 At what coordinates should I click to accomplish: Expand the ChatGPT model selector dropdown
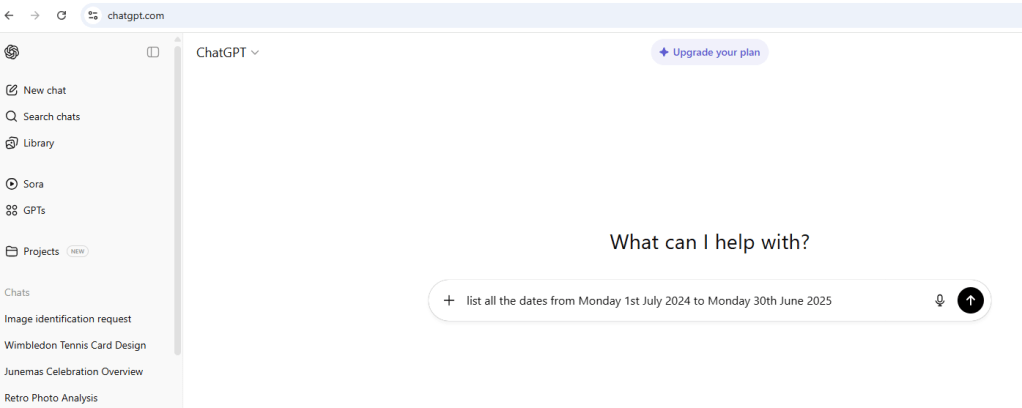[227, 52]
